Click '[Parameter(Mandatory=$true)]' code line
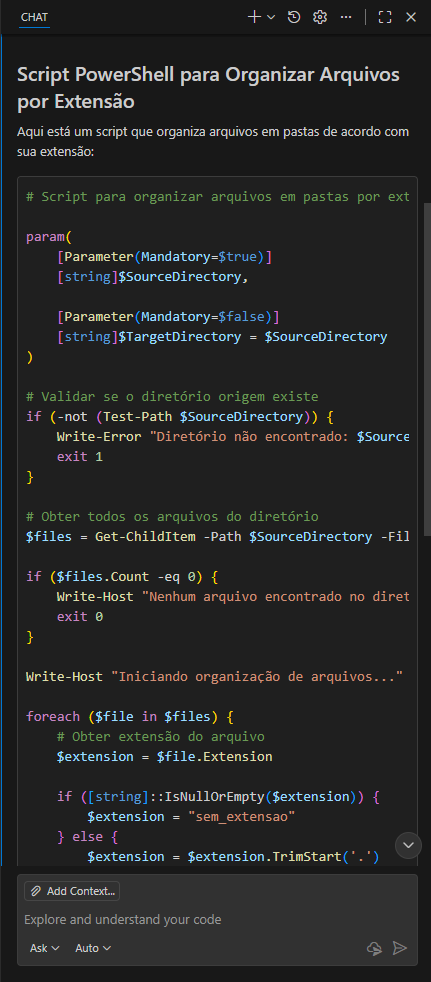The height and width of the screenshot is (982, 431). coord(164,257)
